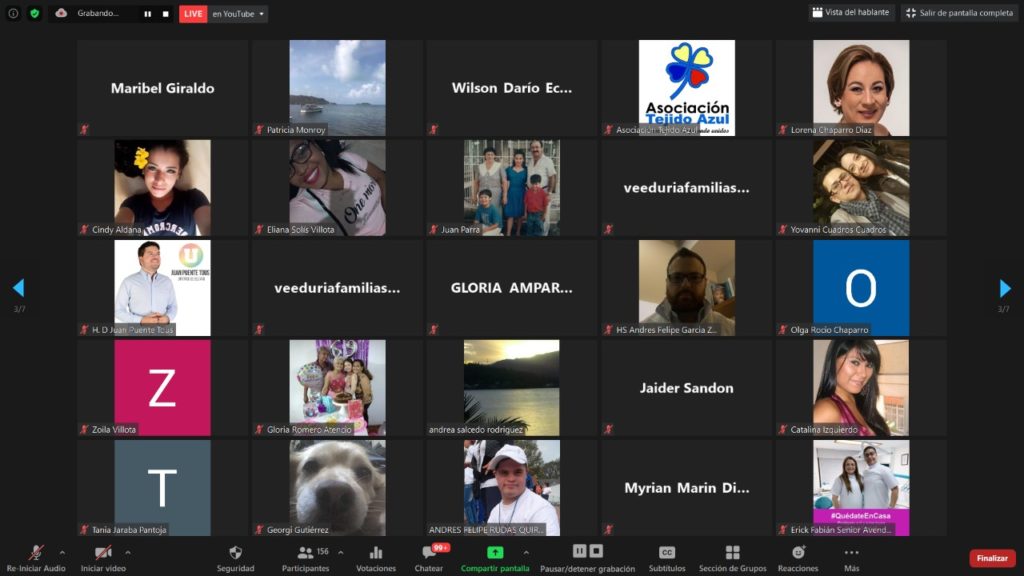Open Reacciones emoji menu
The image size is (1024, 576).
click(x=798, y=559)
